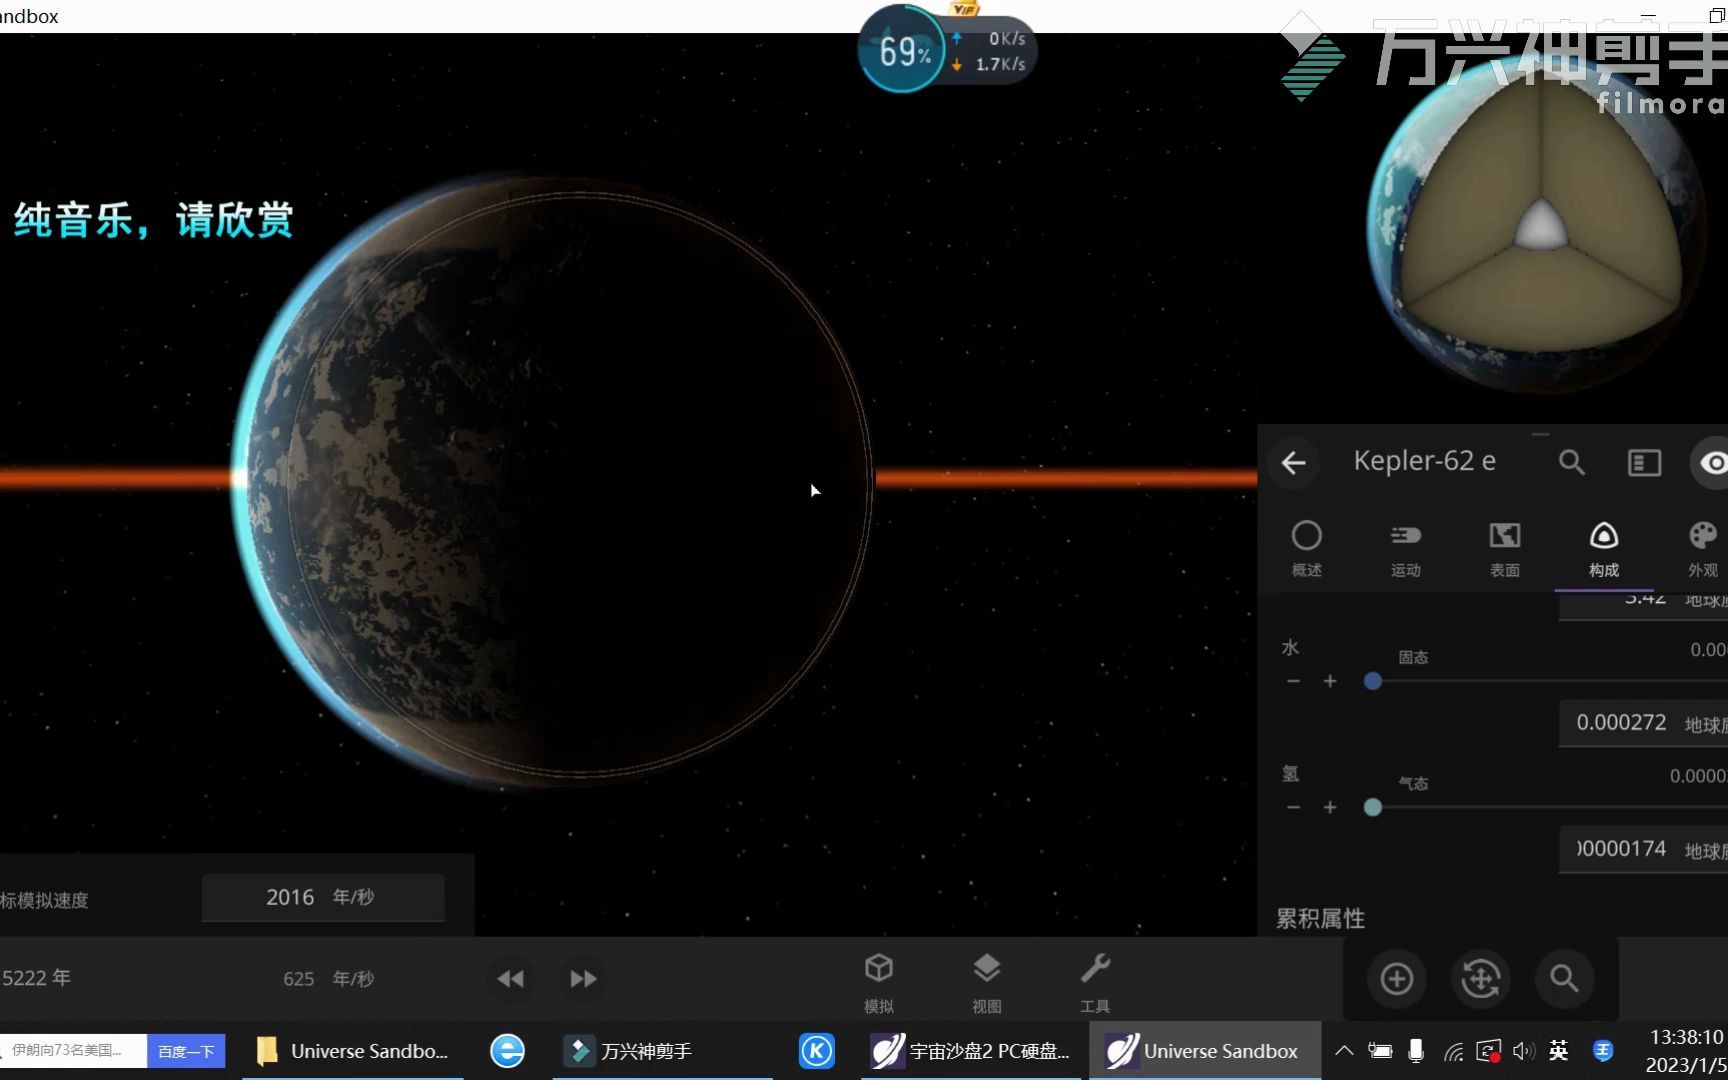The height and width of the screenshot is (1080, 1728).
Task: Click the screen recording tray icon with red dot
Action: [1488, 1051]
